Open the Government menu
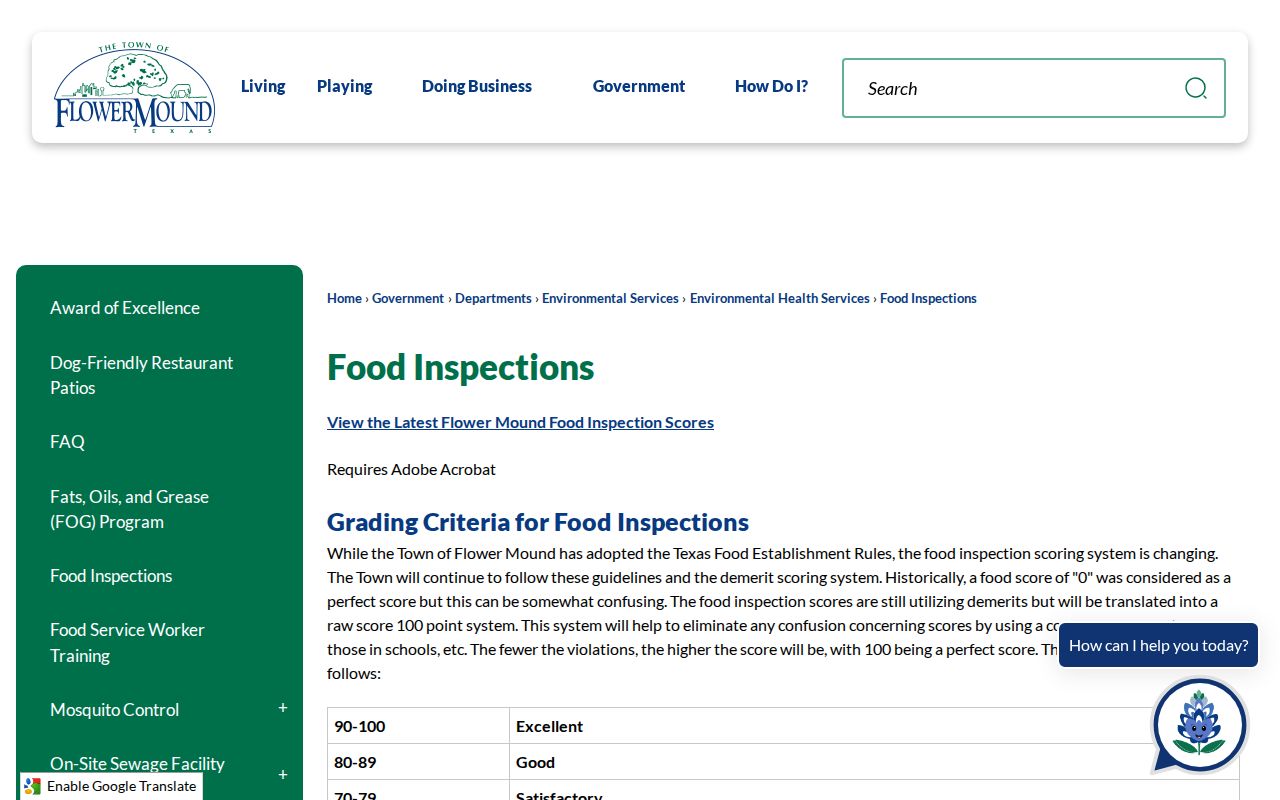Viewport: 1280px width, 800px height. [639, 86]
